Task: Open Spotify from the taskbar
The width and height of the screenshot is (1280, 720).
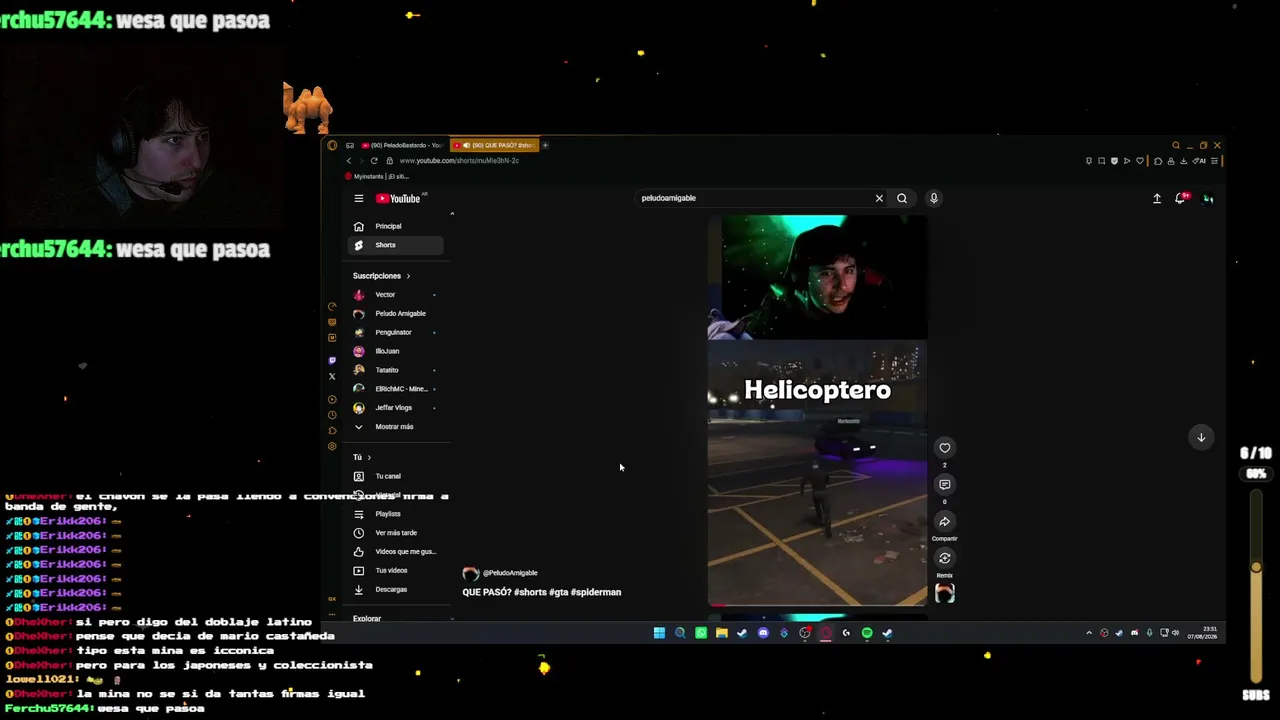Action: coord(867,633)
